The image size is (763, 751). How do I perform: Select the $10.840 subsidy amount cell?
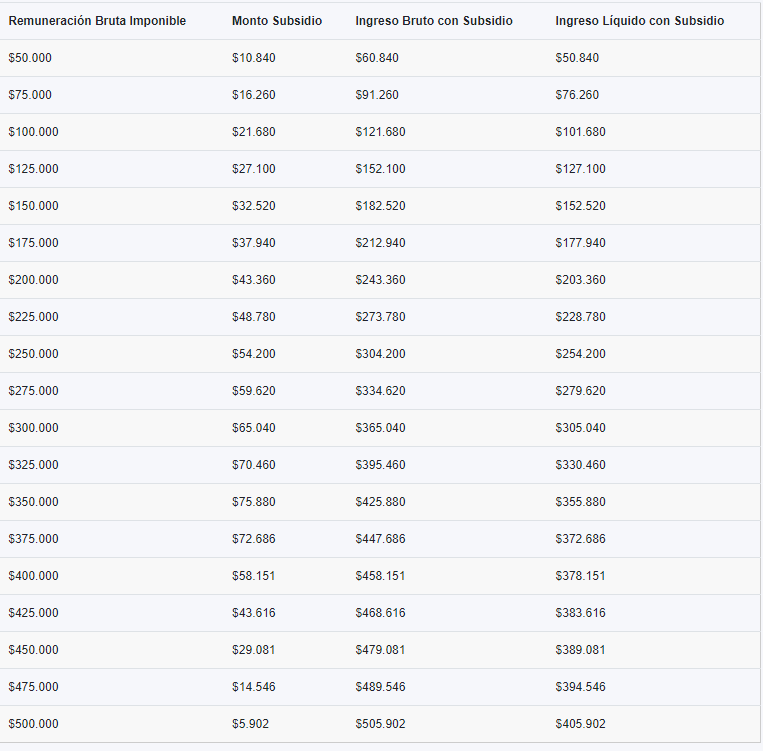click(253, 58)
